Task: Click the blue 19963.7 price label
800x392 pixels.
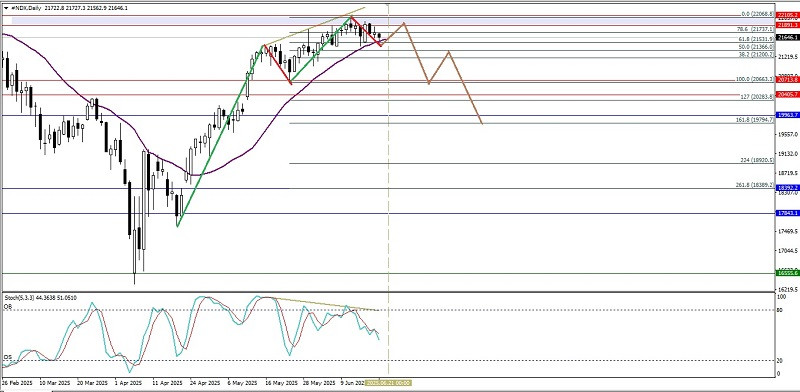Action: click(787, 115)
